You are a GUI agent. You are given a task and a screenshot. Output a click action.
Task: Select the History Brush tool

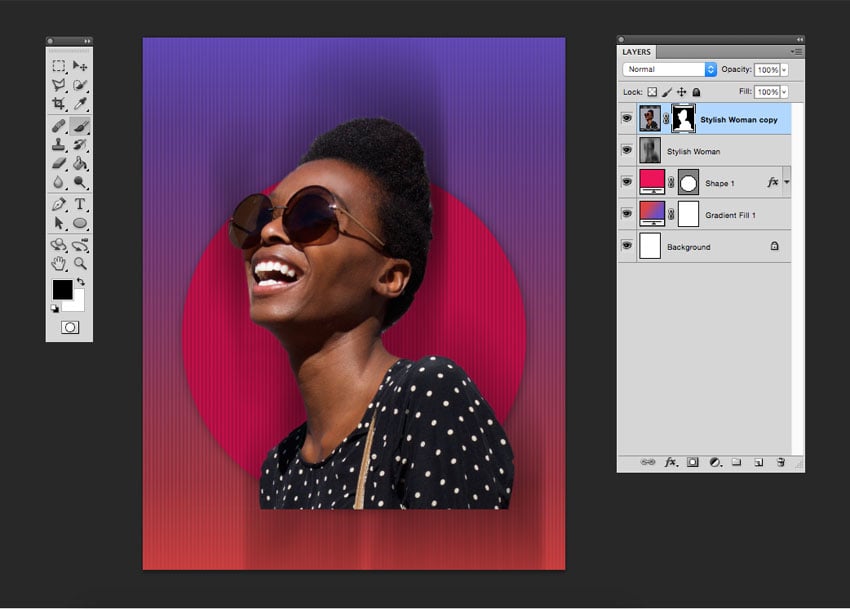[80, 144]
